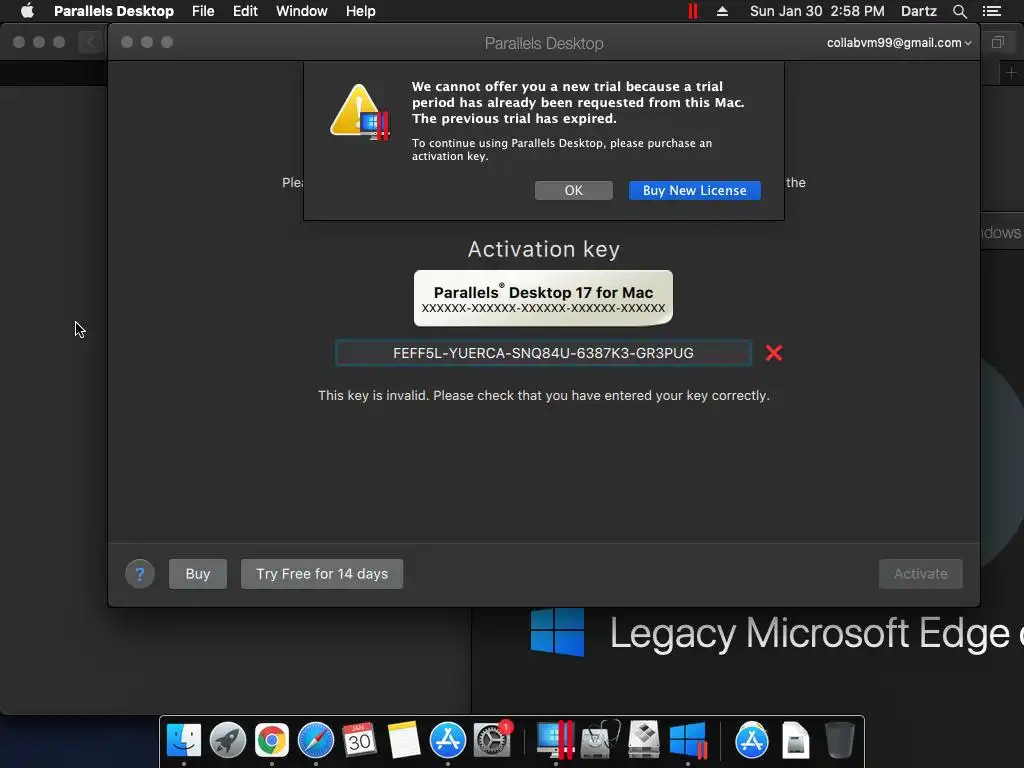This screenshot has height=768, width=1024.
Task: Click Parallels status icon in menu bar
Action: [693, 11]
